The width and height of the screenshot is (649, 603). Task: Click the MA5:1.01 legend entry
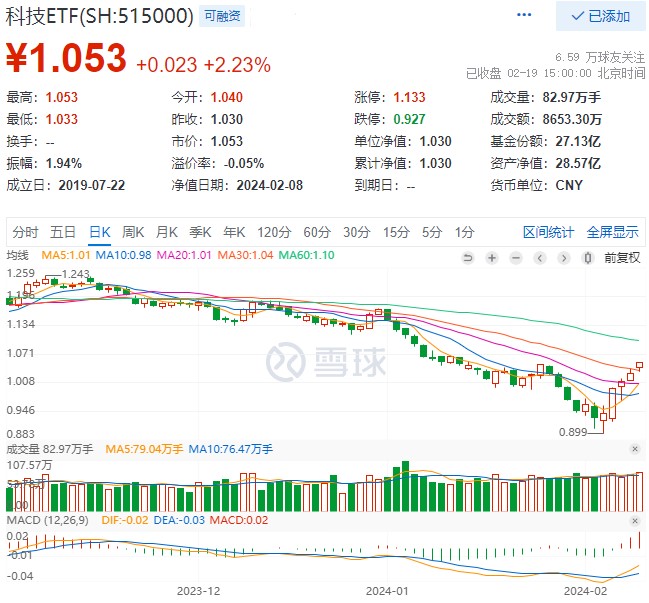[66, 255]
